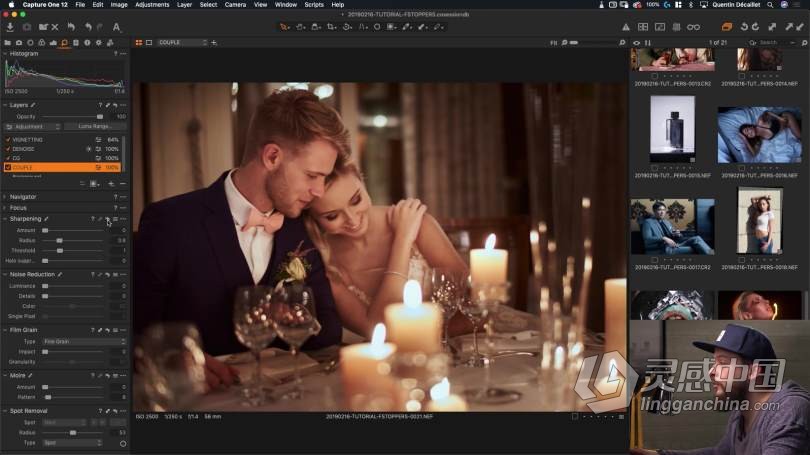Click the large undo arrow icon

71,27
